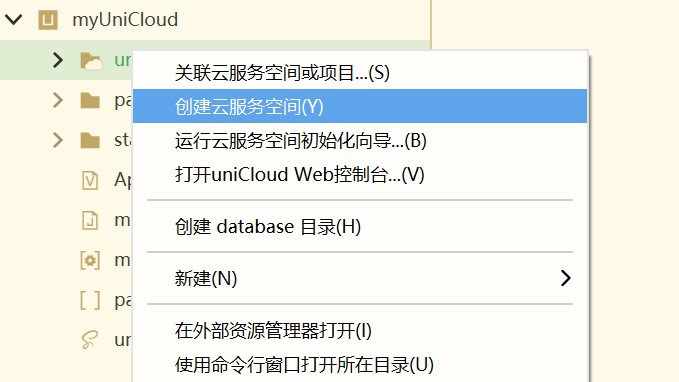This screenshot has width=679, height=382.
Task: Expand the 'st' folder chevron
Action: 58,140
